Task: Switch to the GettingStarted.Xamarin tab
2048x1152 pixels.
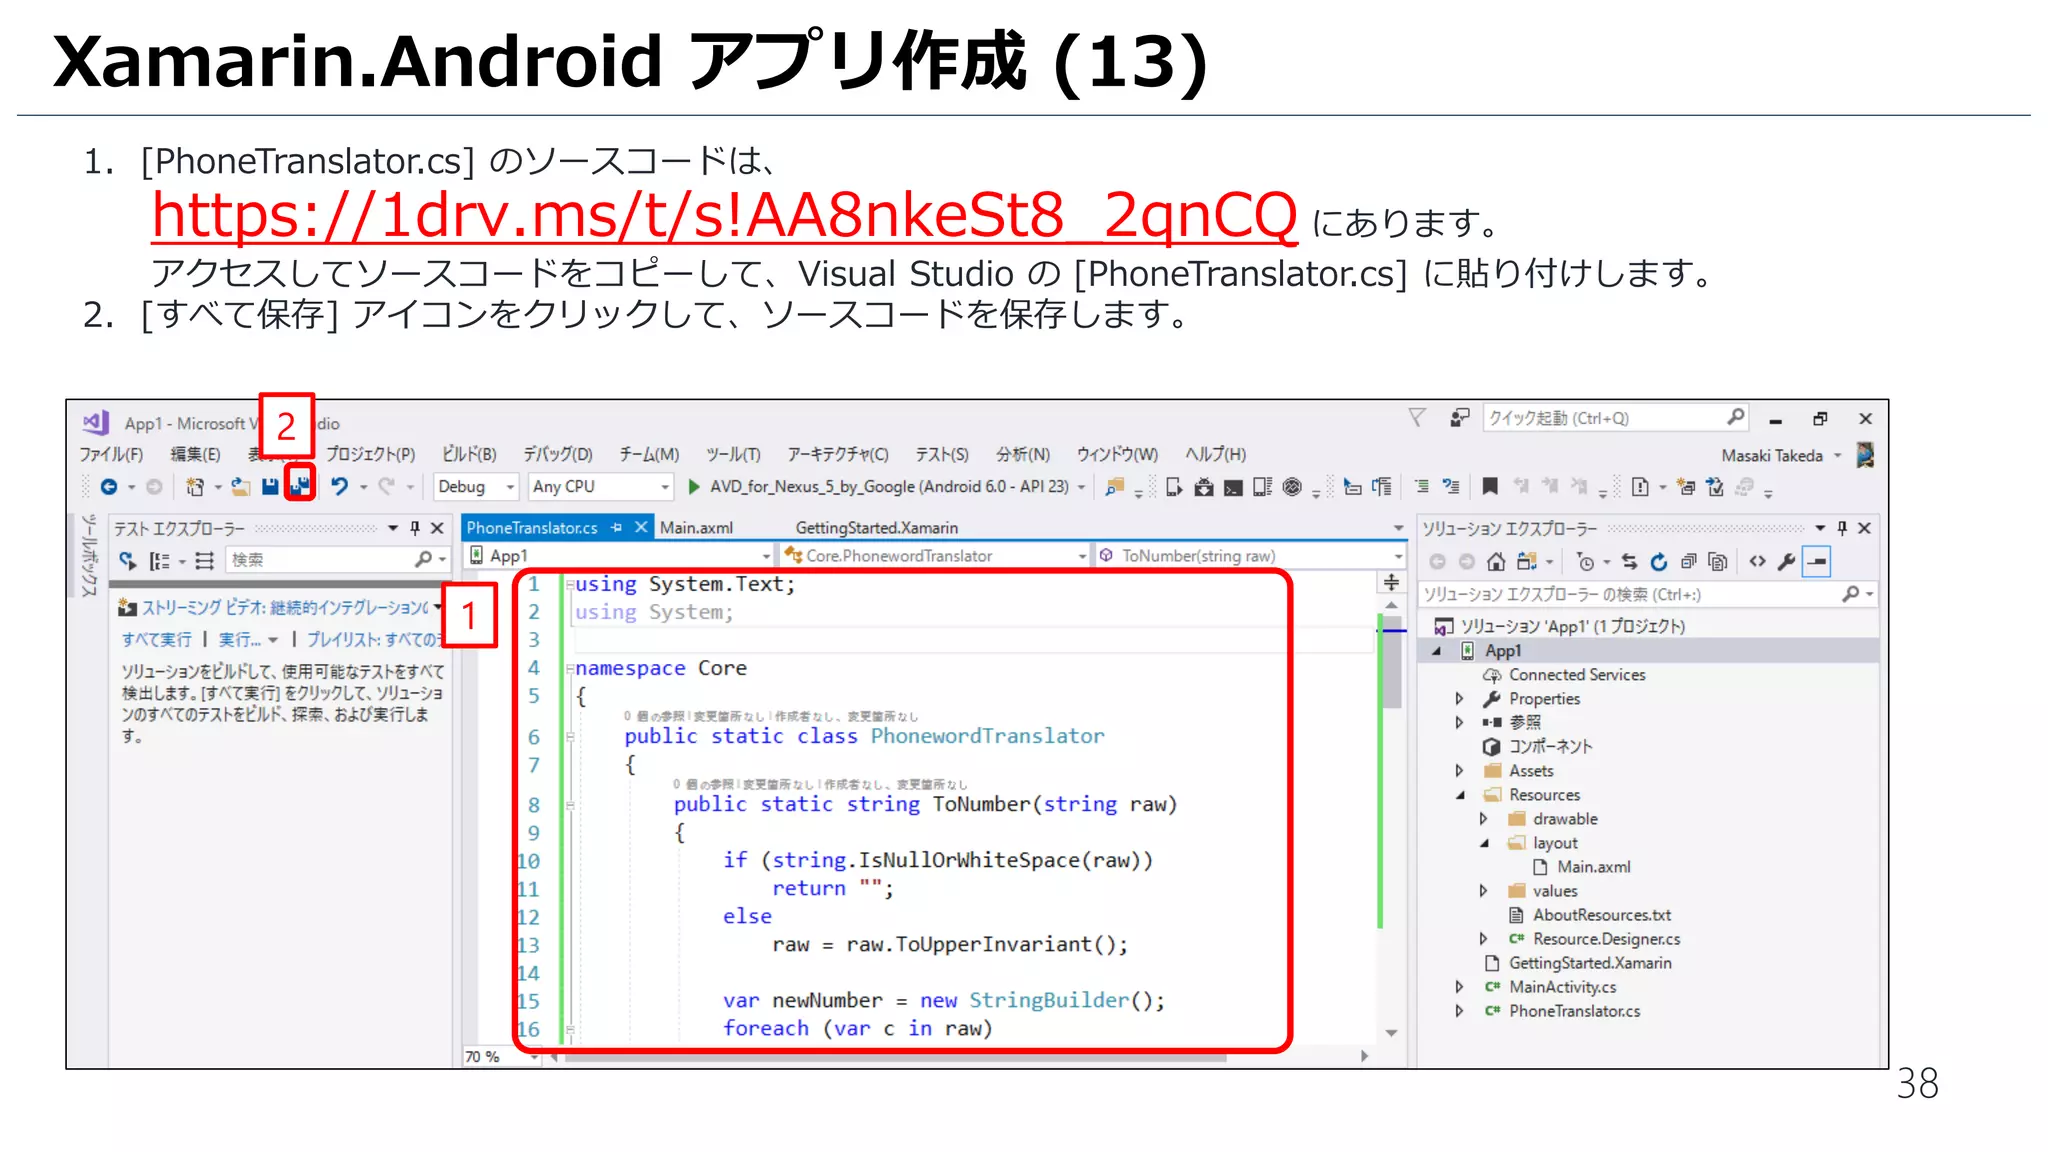Action: (x=877, y=527)
